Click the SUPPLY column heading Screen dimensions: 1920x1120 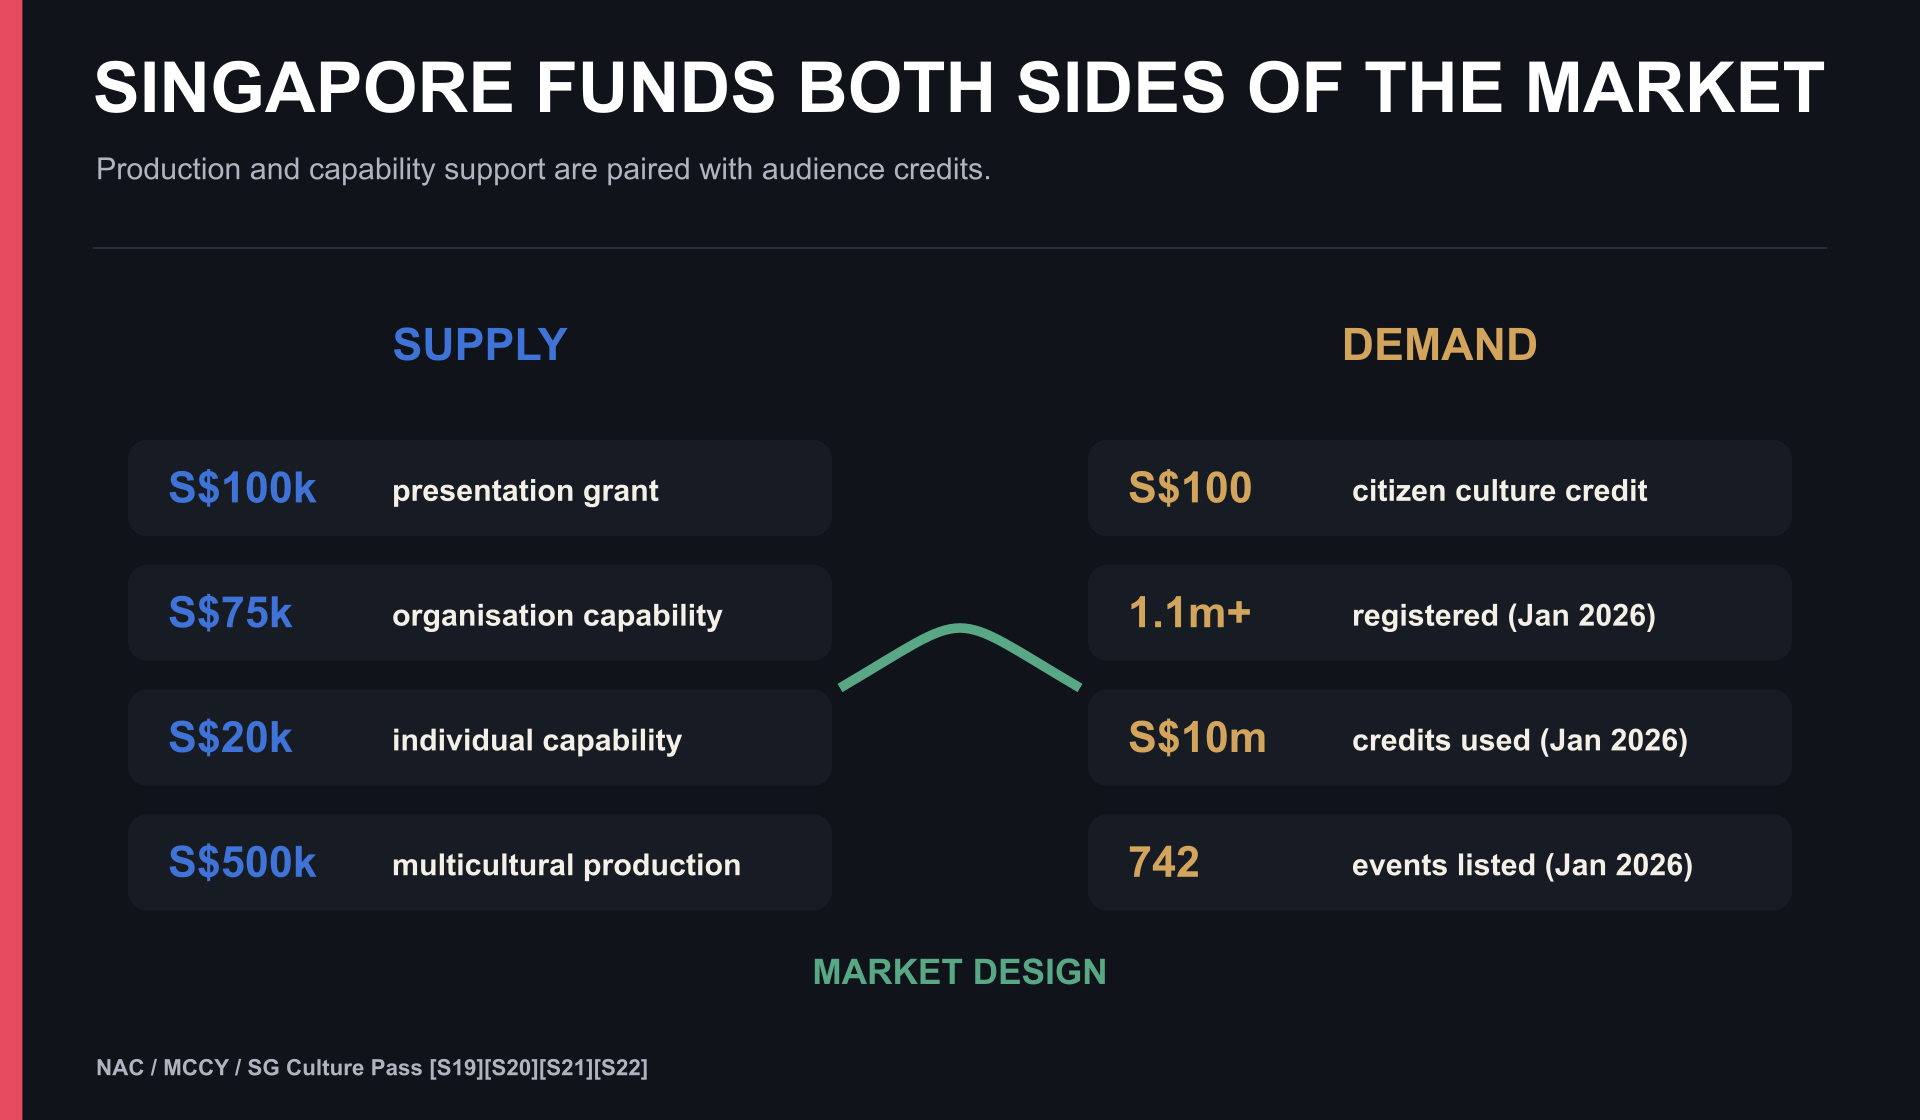point(480,345)
